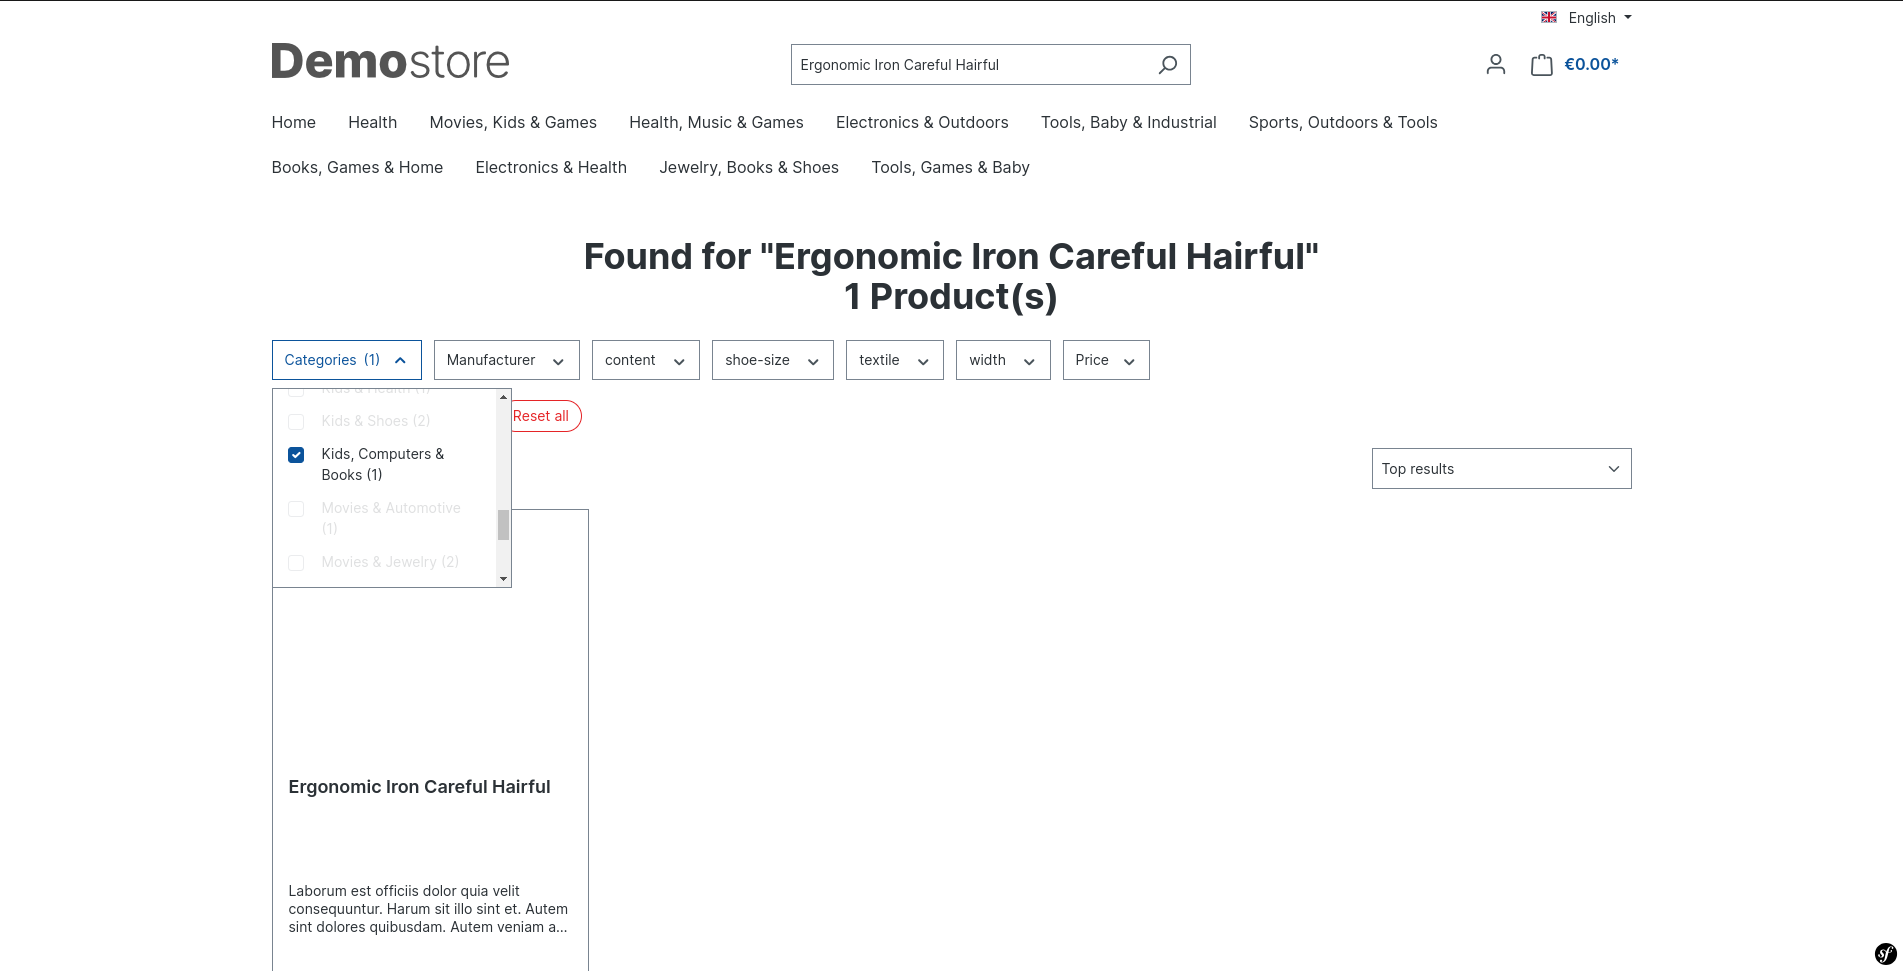Uncheck Kids, Computers & Books checkbox

coord(296,455)
